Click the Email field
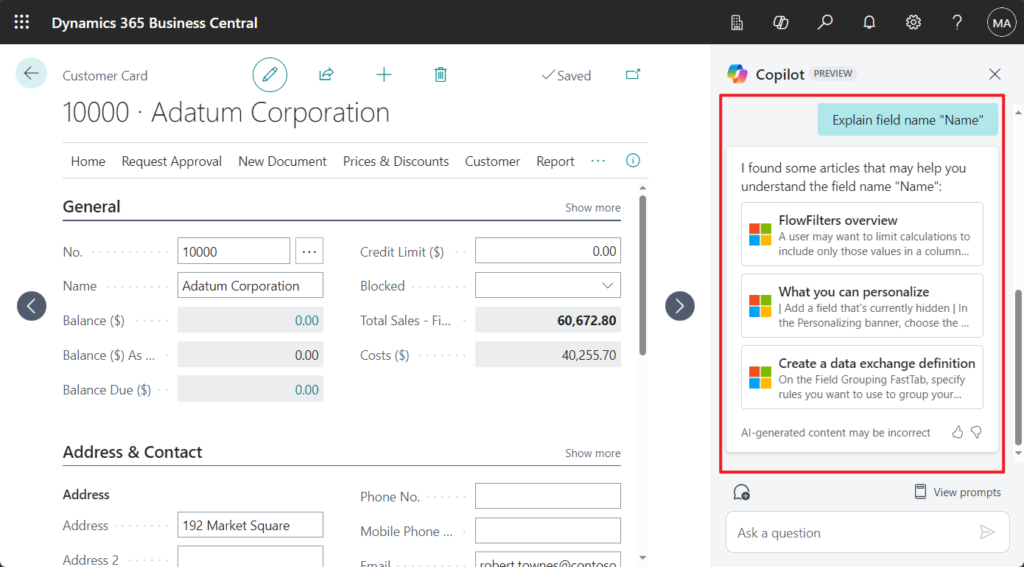 pos(548,560)
